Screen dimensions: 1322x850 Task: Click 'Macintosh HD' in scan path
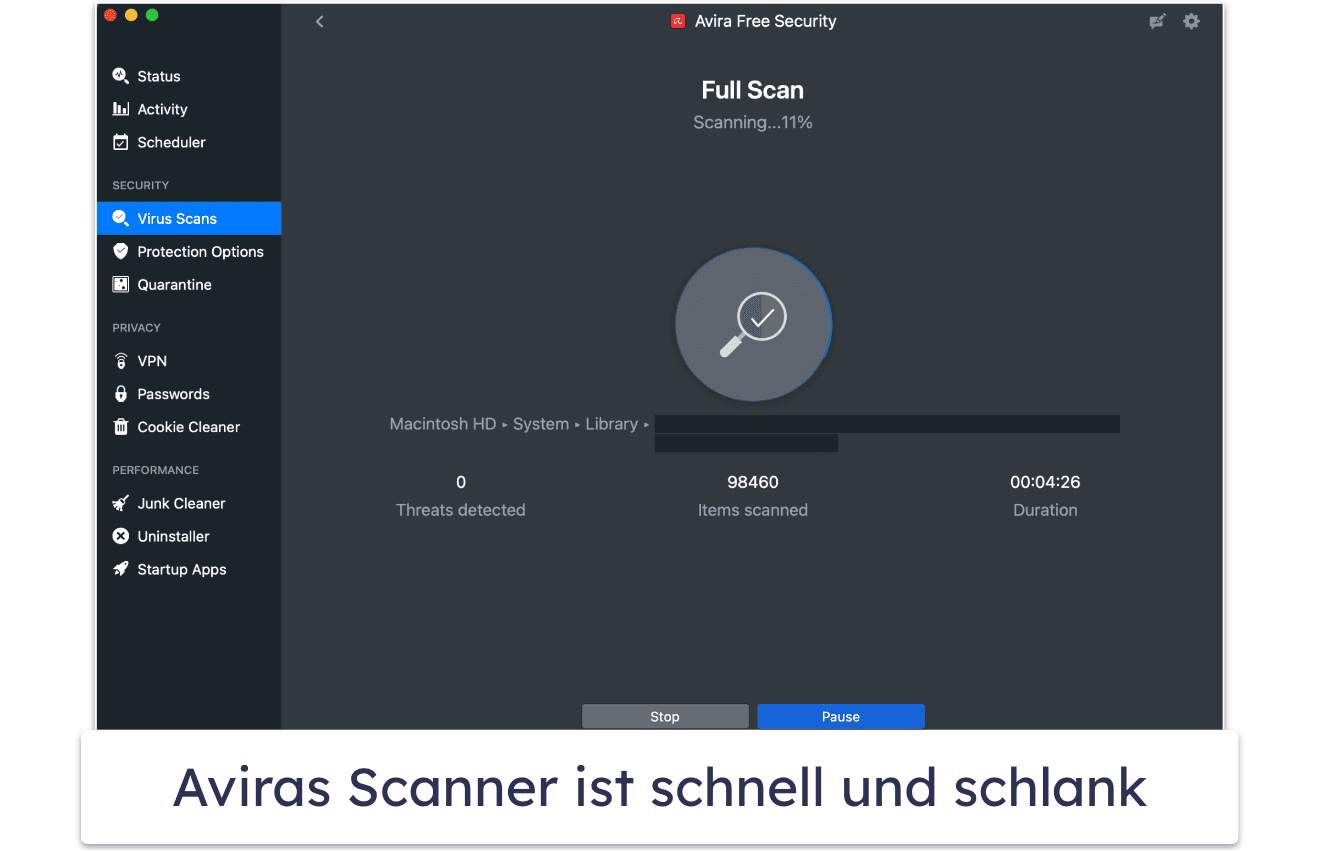443,424
